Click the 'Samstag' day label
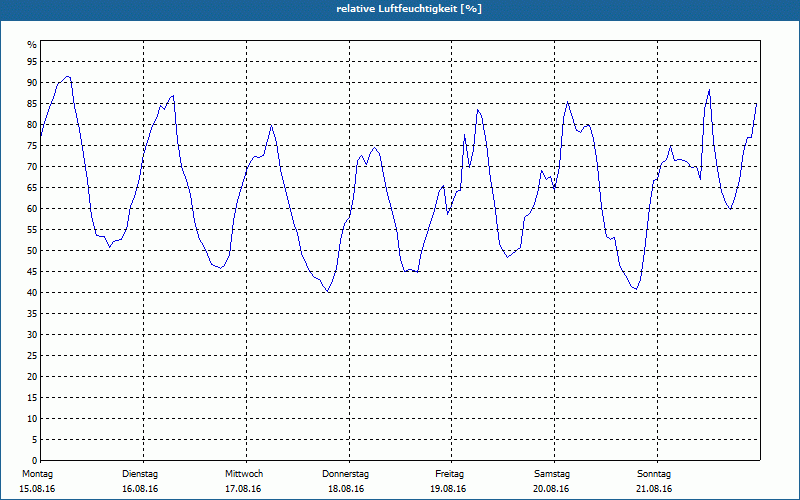 pyautogui.click(x=552, y=474)
